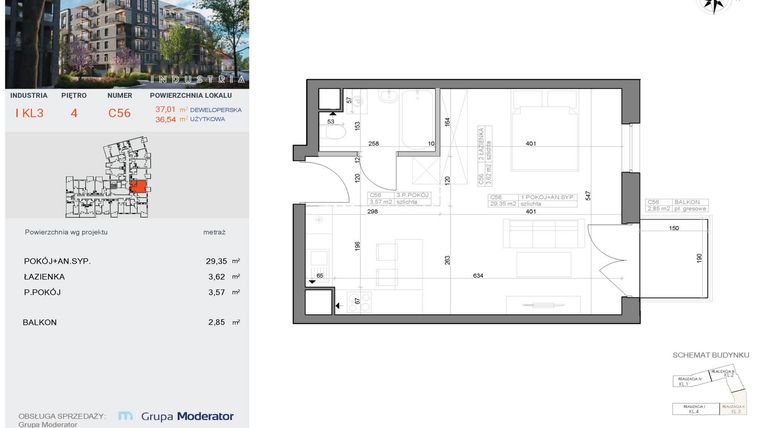Select the '2,85' balcony area in the table
Screen dimensions: 760x428
coord(217,322)
